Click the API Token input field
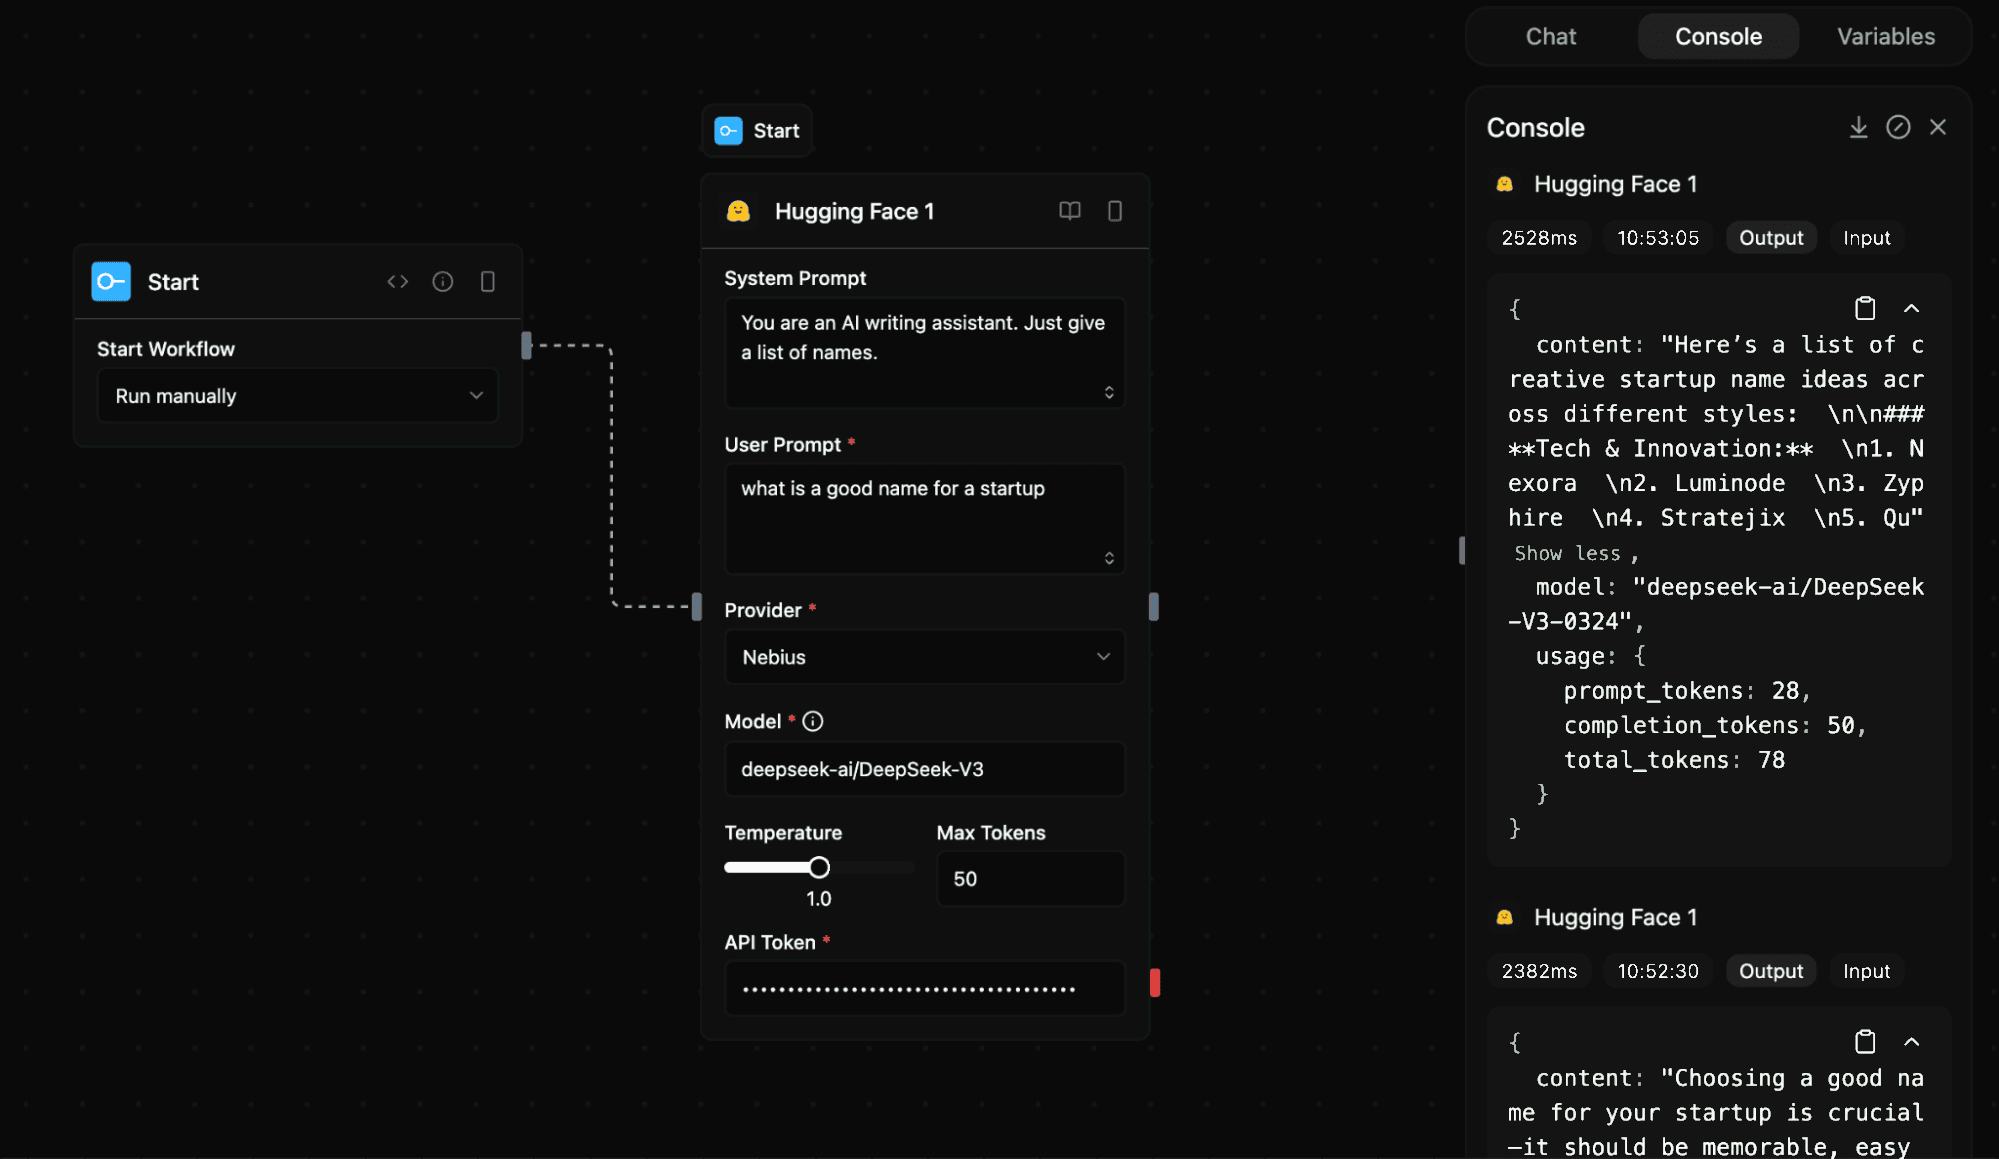 [923, 988]
